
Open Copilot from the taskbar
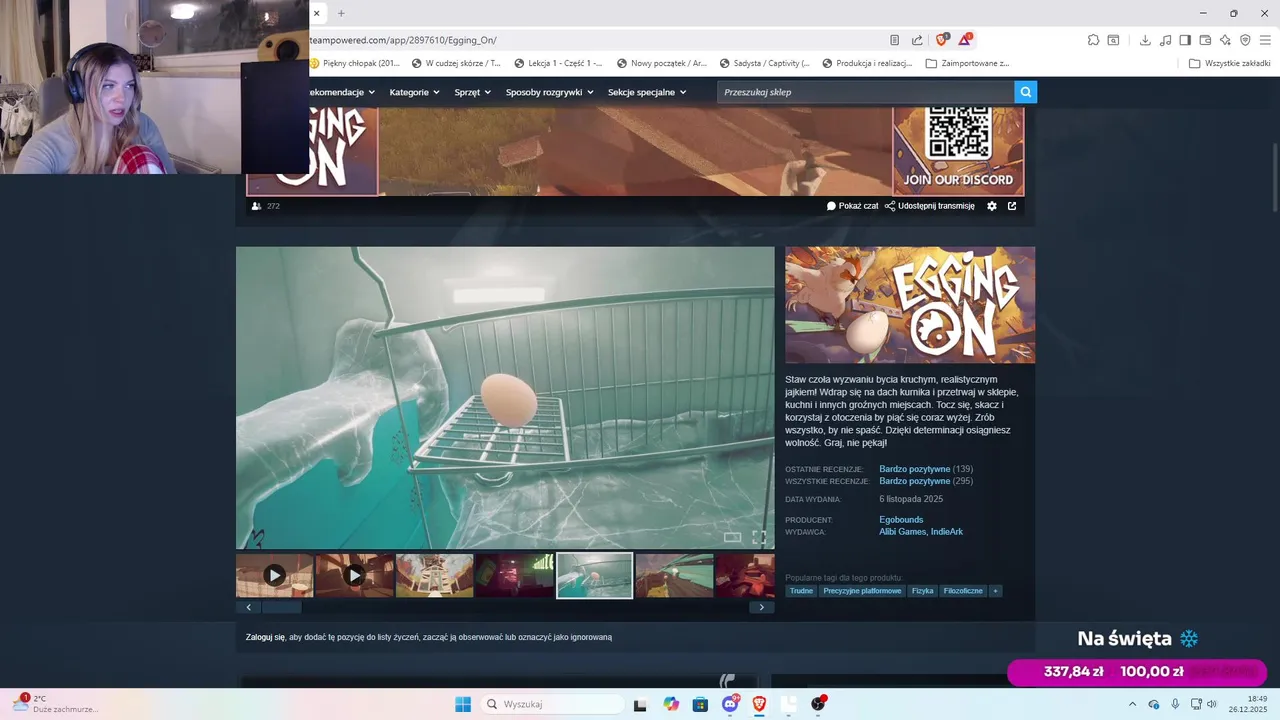click(671, 704)
